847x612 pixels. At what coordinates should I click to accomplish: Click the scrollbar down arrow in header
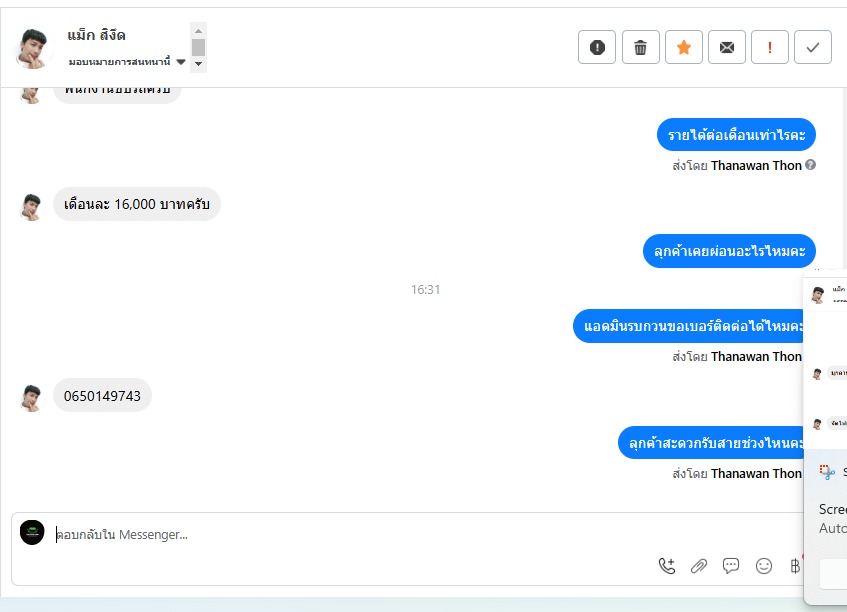[x=199, y=64]
